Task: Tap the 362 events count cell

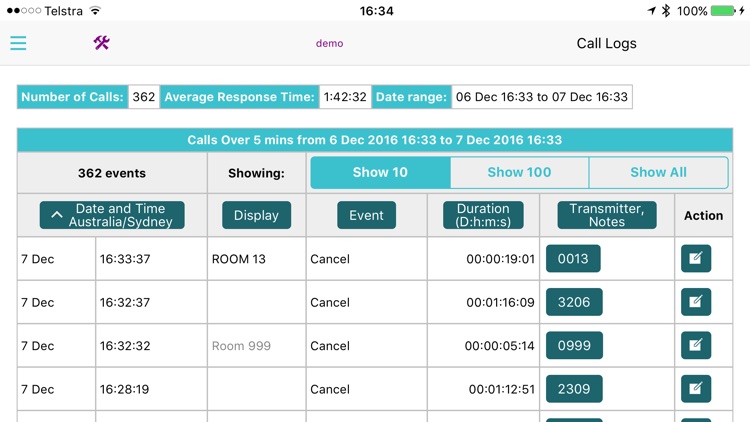Action: point(112,173)
